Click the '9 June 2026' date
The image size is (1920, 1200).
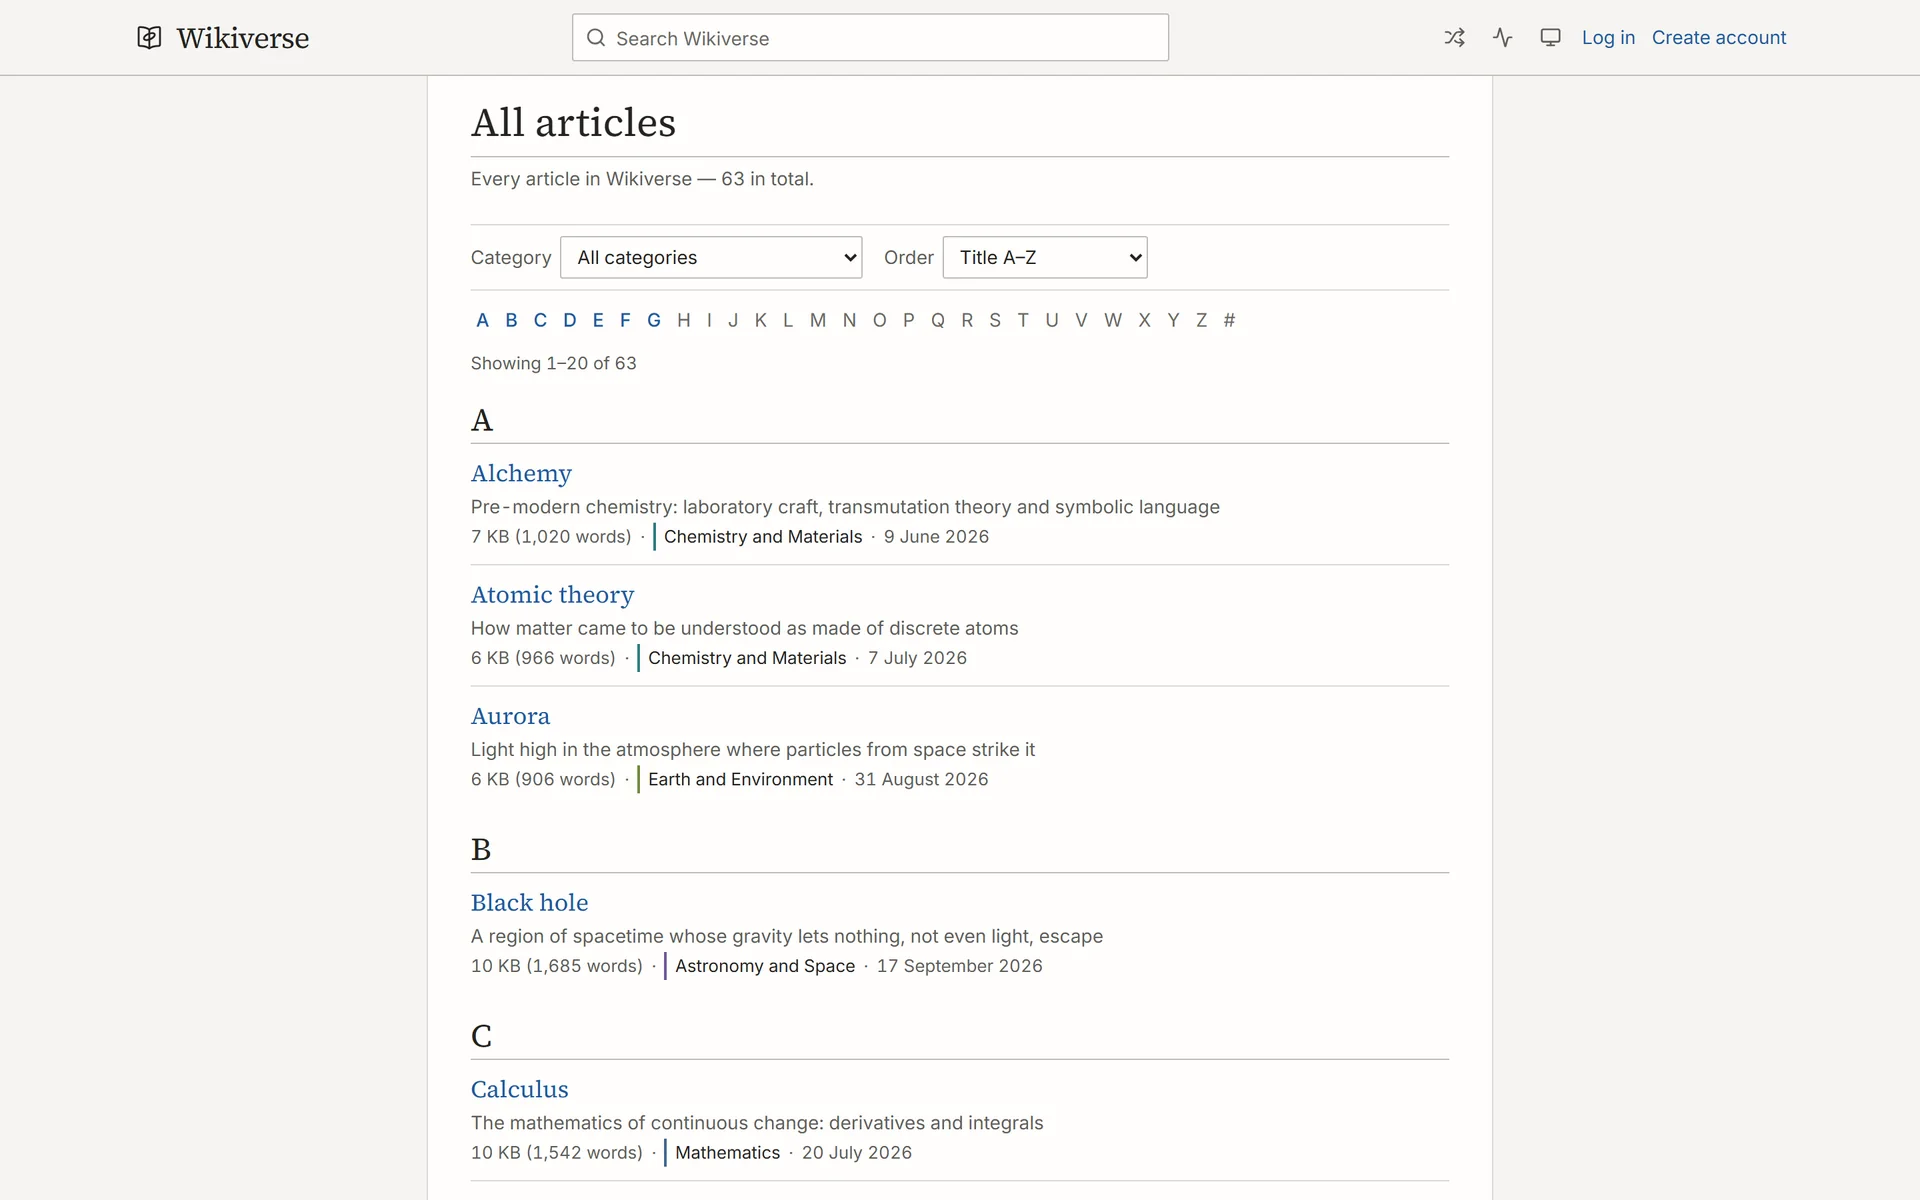click(936, 537)
